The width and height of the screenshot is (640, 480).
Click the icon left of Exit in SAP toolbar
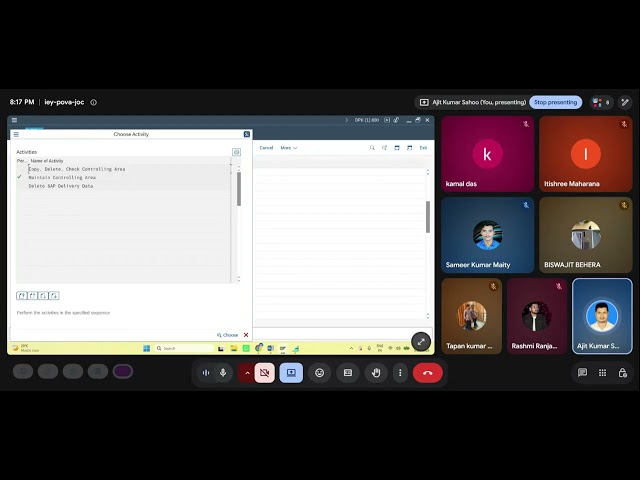pos(409,148)
